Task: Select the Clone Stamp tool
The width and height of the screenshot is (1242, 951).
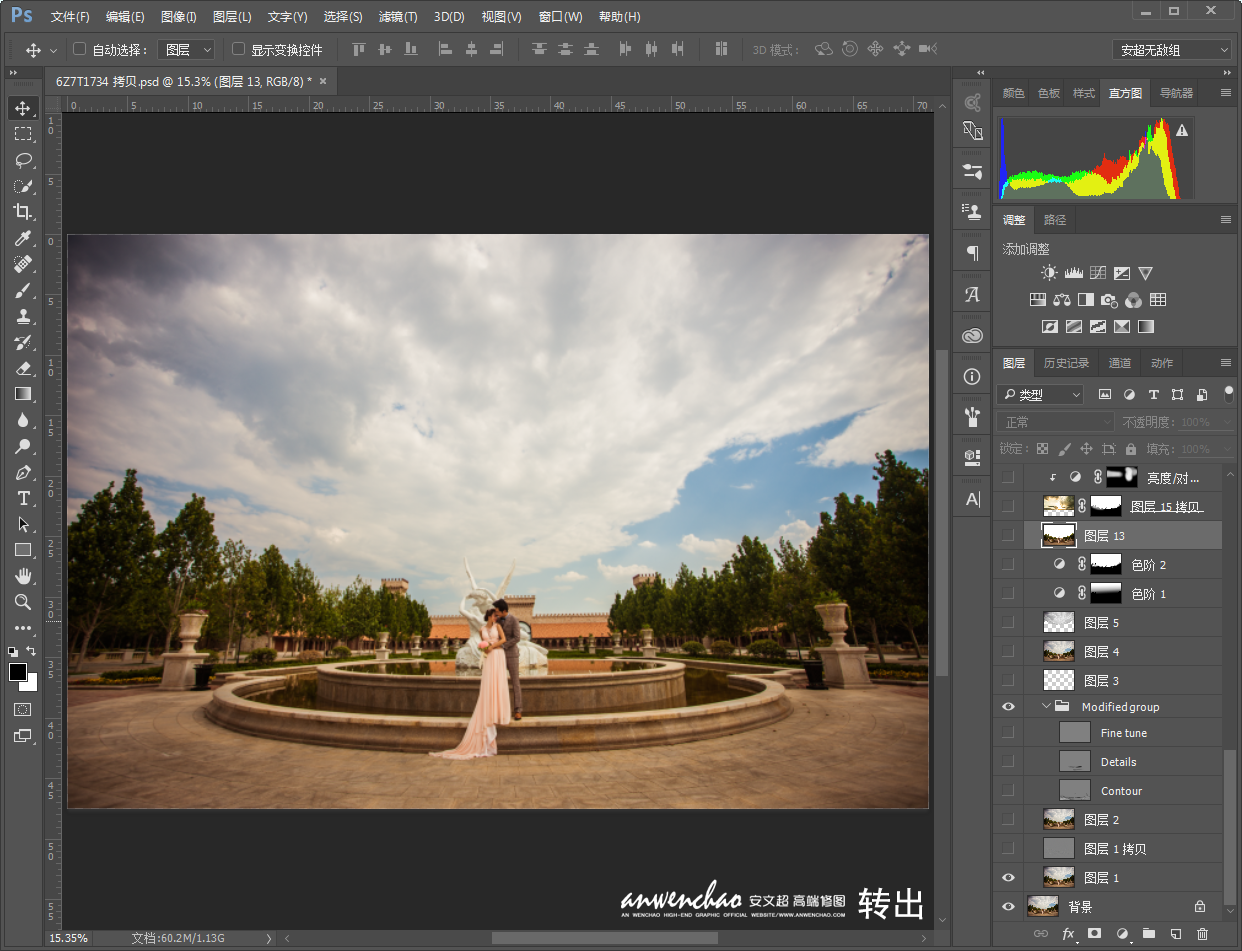Action: click(x=23, y=316)
